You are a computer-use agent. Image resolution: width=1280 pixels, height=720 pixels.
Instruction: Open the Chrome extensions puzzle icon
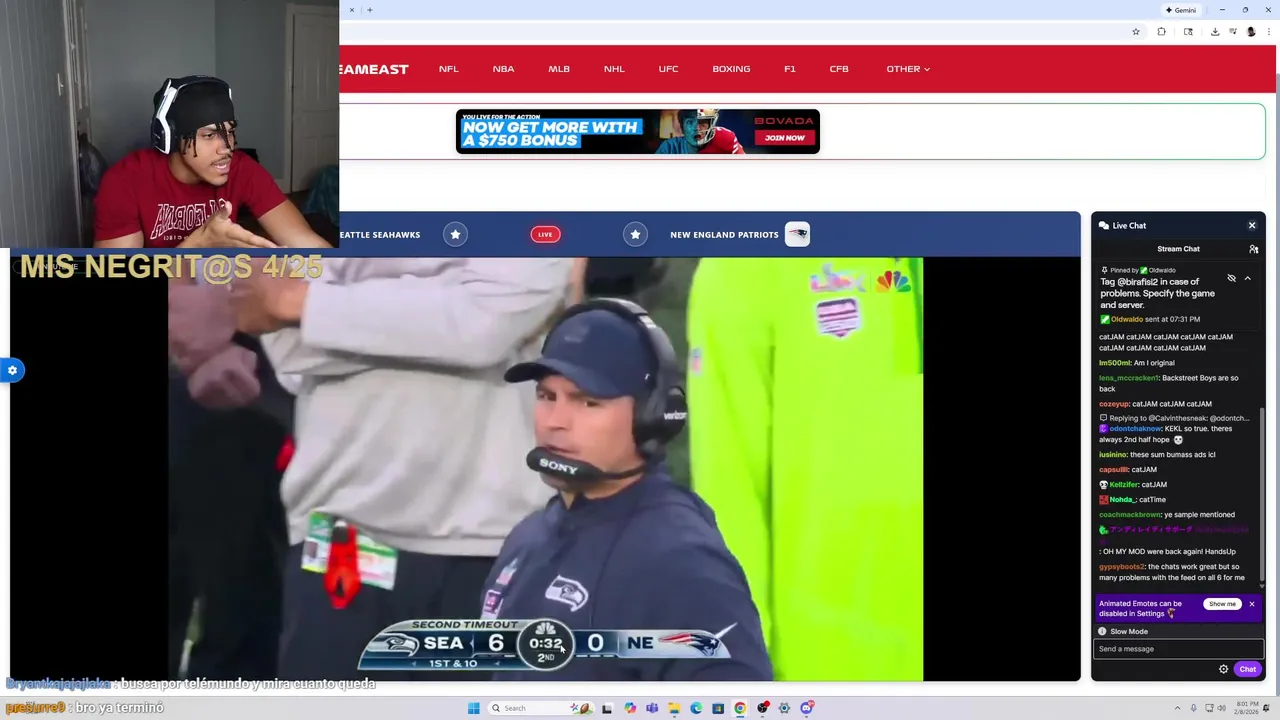(x=1161, y=31)
